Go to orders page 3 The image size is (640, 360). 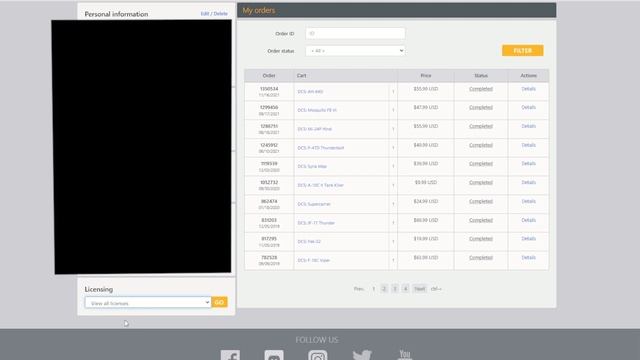pyautogui.click(x=394, y=289)
